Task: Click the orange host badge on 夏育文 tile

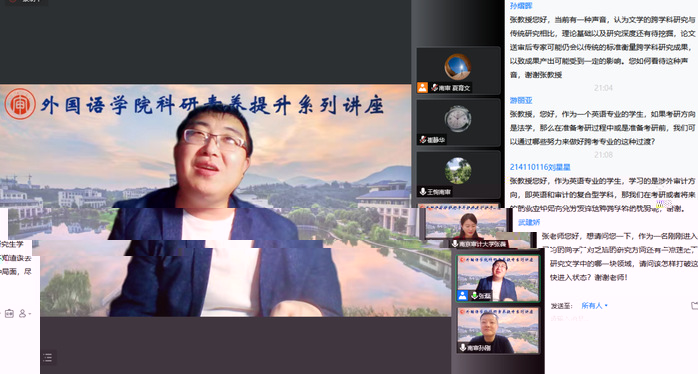Action: pos(422,88)
